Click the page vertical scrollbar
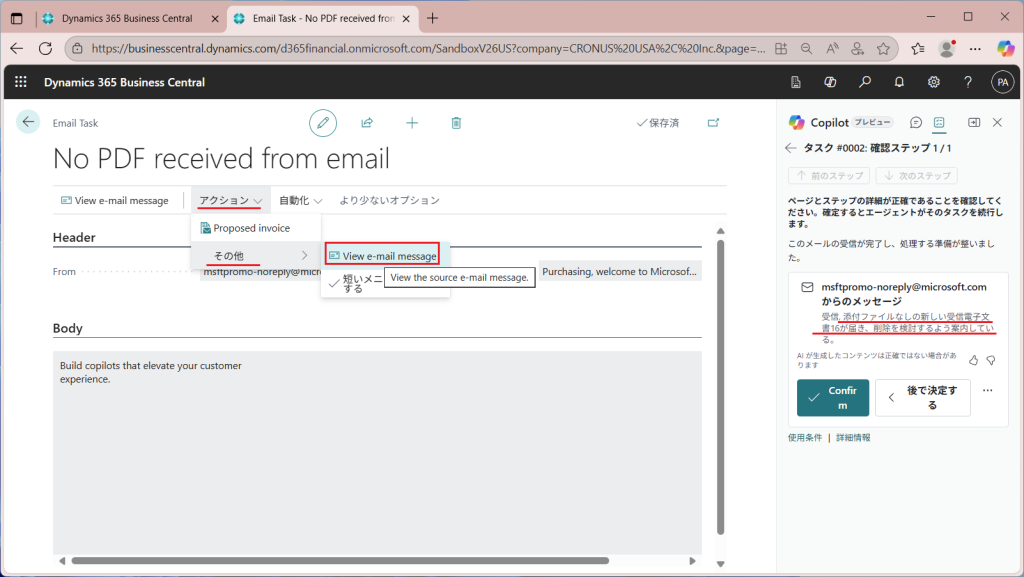The height and width of the screenshot is (577, 1024). point(721,387)
